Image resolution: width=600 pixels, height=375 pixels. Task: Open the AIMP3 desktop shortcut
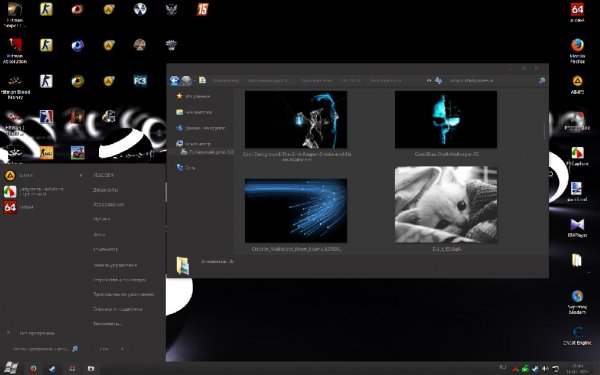(x=577, y=85)
